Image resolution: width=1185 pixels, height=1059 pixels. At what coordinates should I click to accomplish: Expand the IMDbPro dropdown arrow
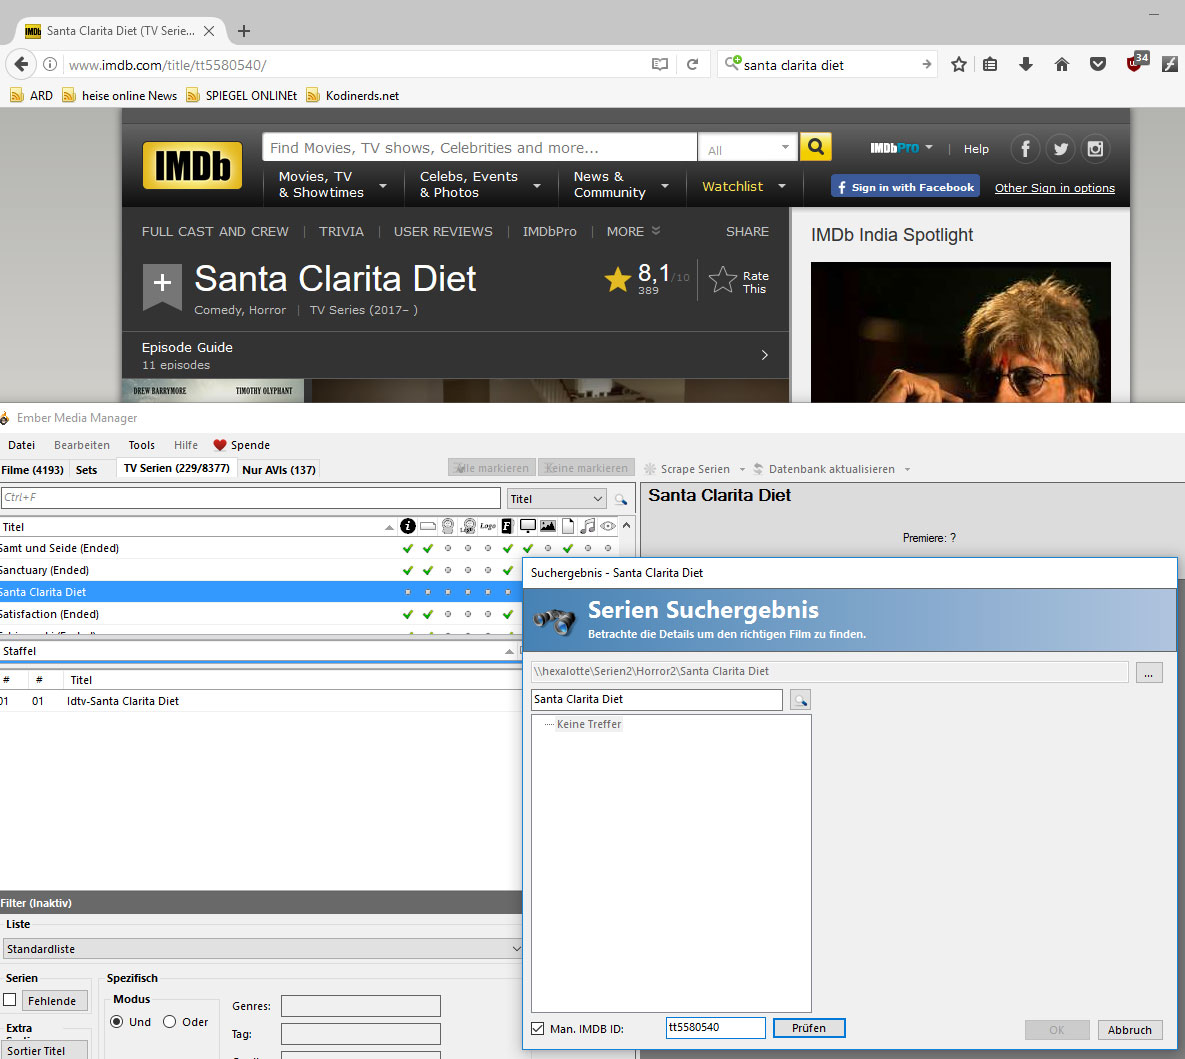point(929,147)
